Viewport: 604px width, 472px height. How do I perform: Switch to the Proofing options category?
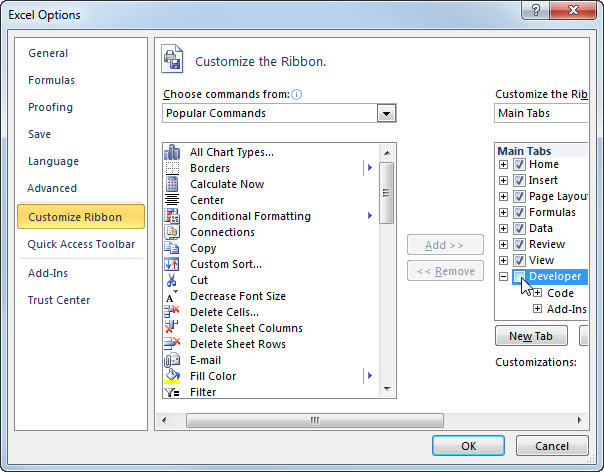(50, 107)
